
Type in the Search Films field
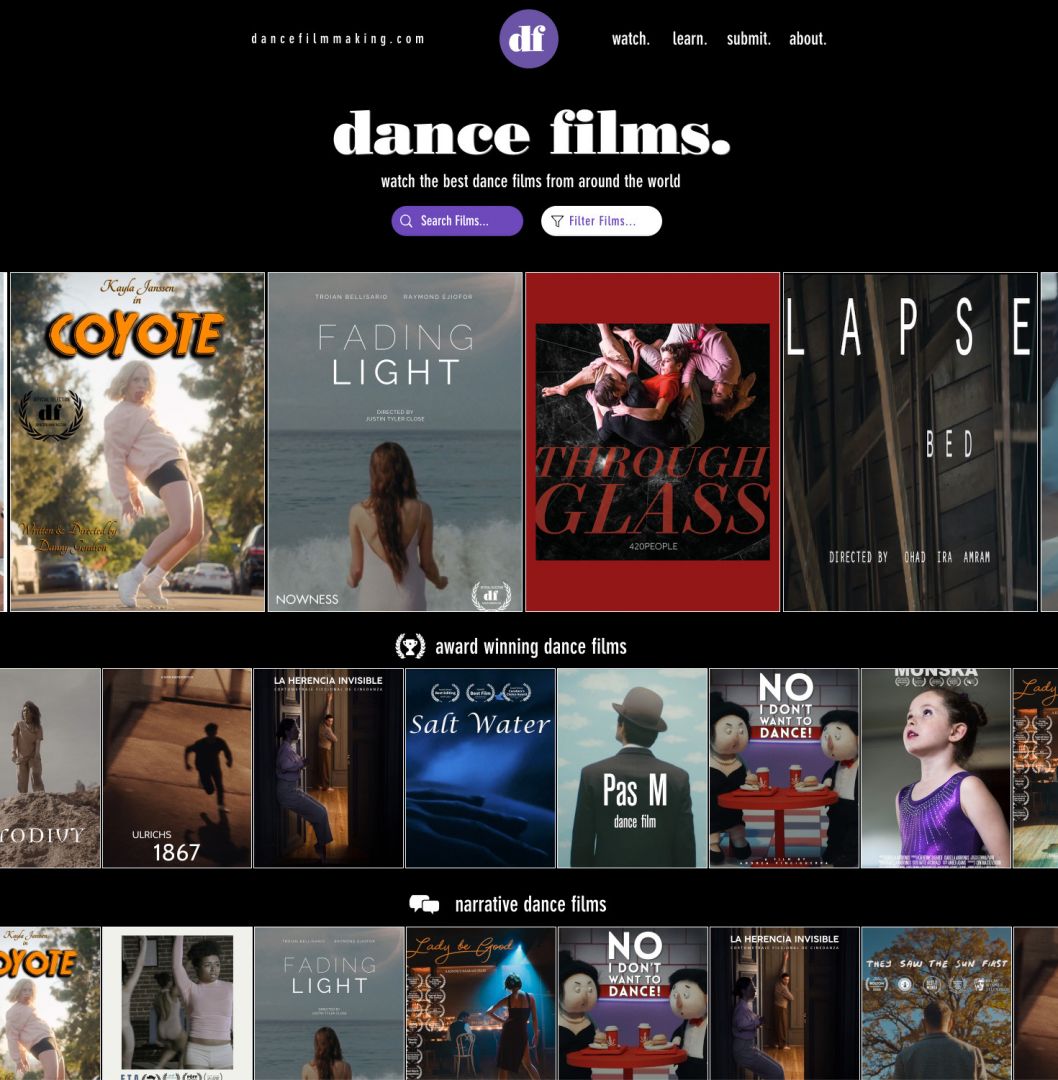(x=466, y=221)
